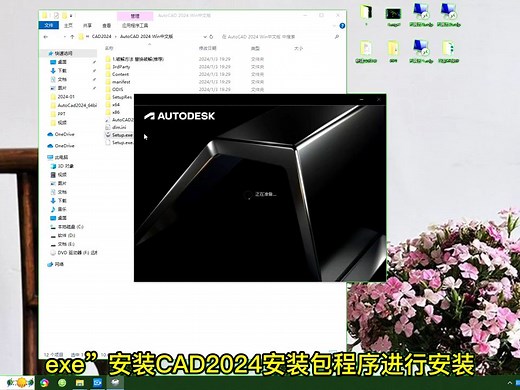520x390 pixels.
Task: Open Explorer help question mark icon
Action: [x=342, y=26]
